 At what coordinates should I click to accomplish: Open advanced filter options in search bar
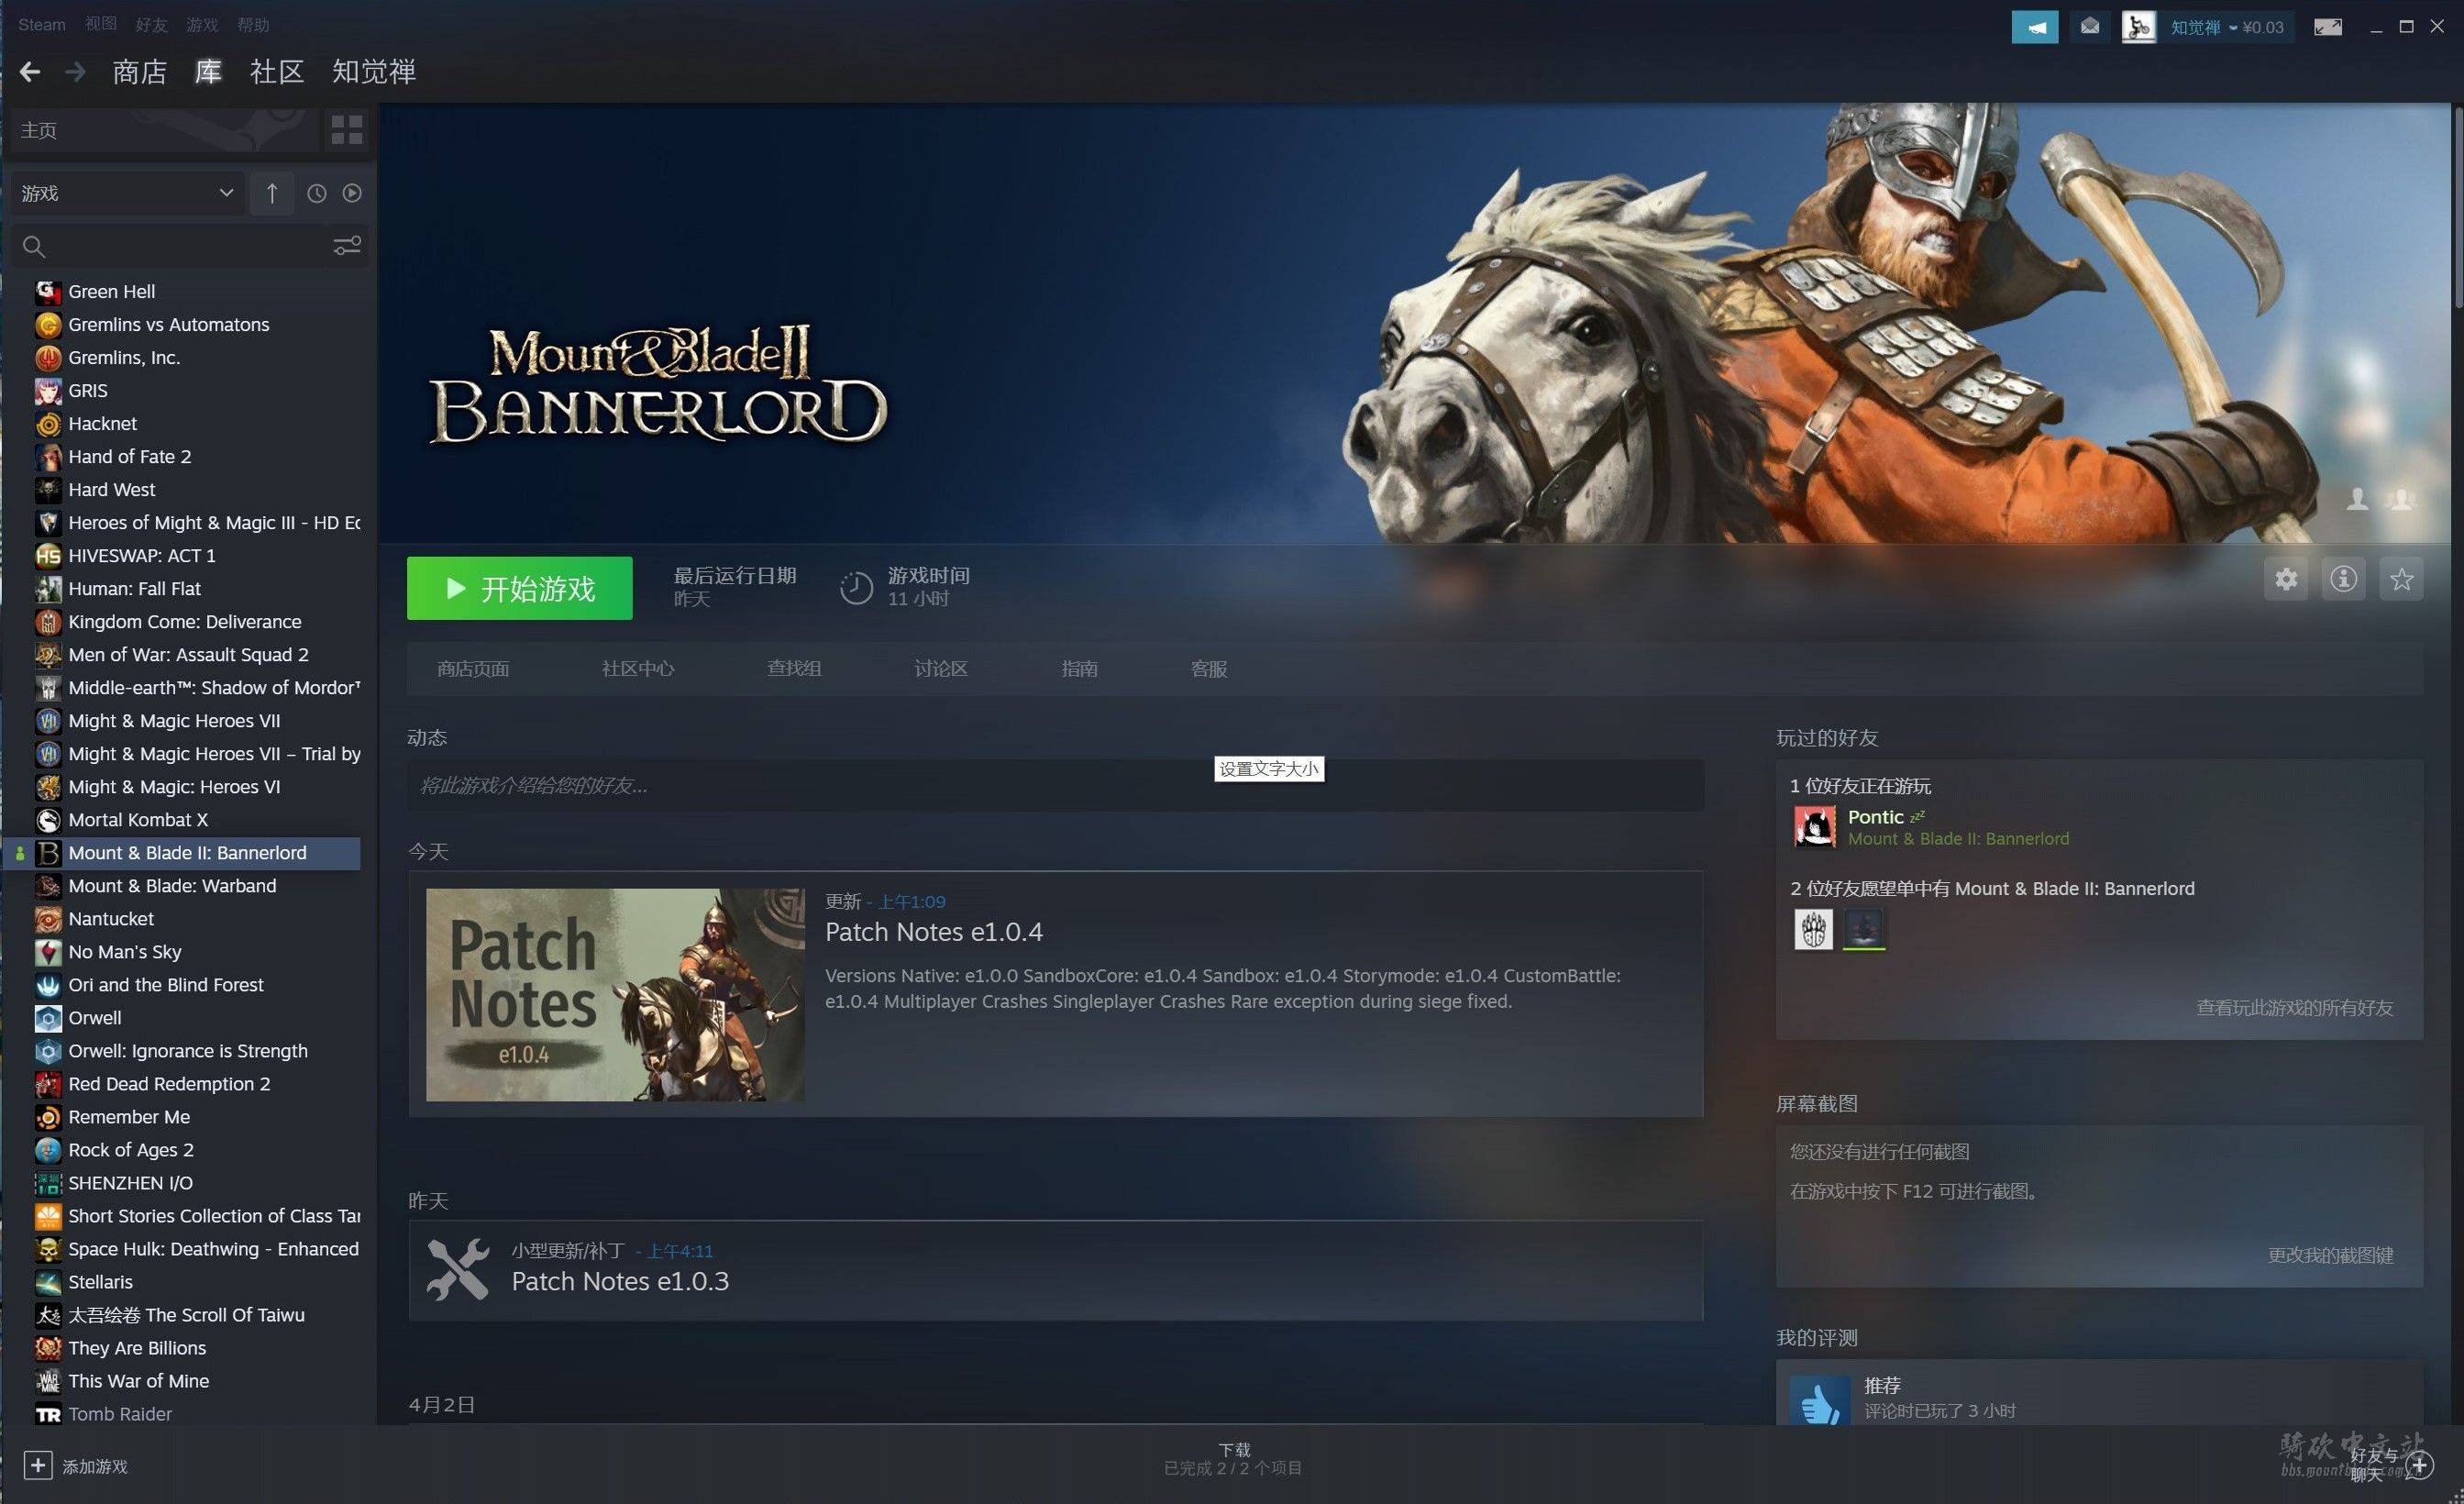tap(347, 246)
